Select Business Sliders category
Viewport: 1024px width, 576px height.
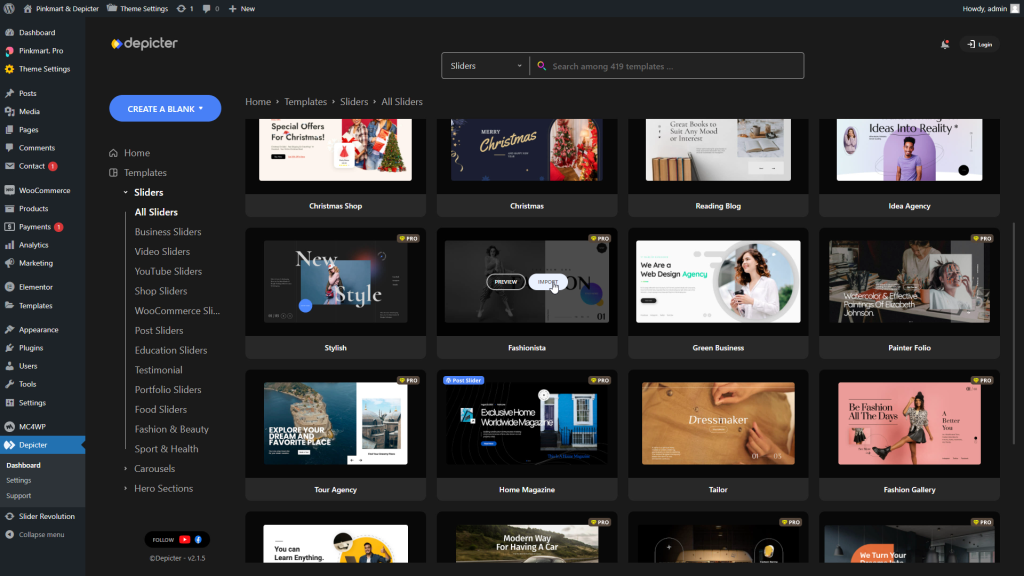pyautogui.click(x=168, y=232)
